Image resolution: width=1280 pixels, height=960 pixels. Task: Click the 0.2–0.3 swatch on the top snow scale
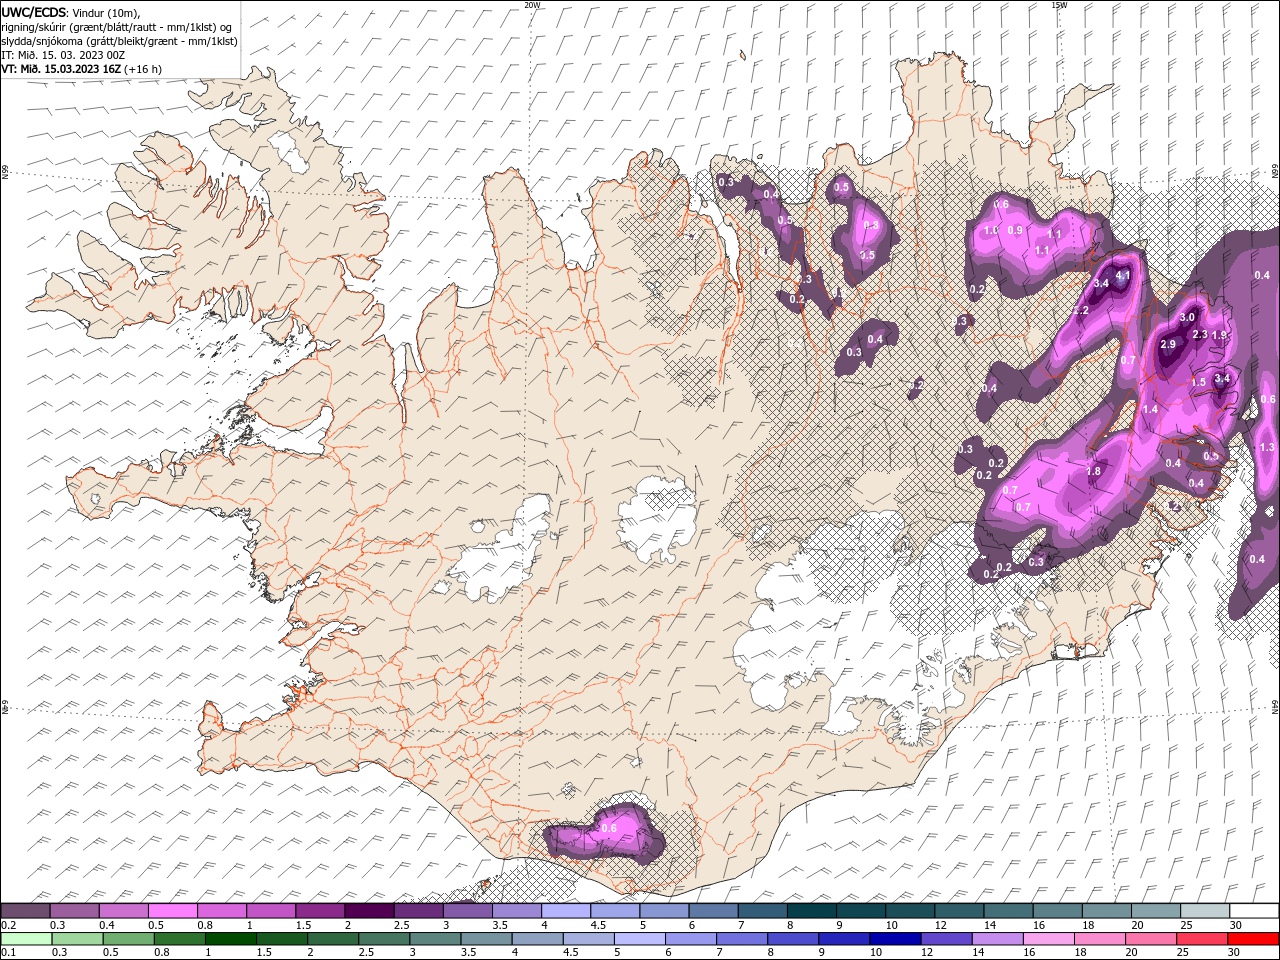tap(25, 911)
